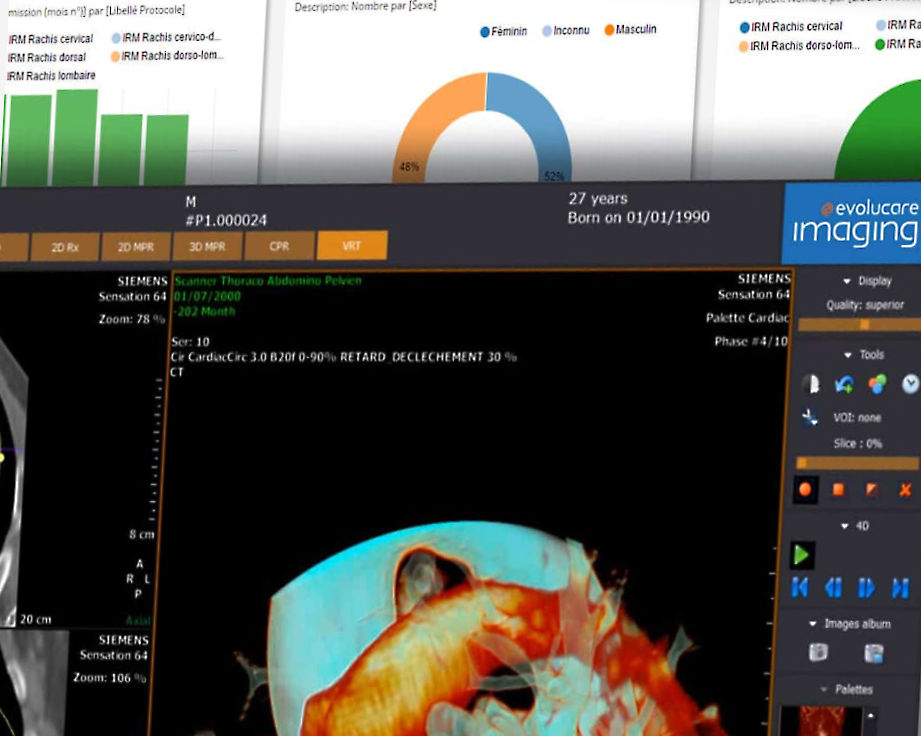Click the "8 cm" scale label

142,534
